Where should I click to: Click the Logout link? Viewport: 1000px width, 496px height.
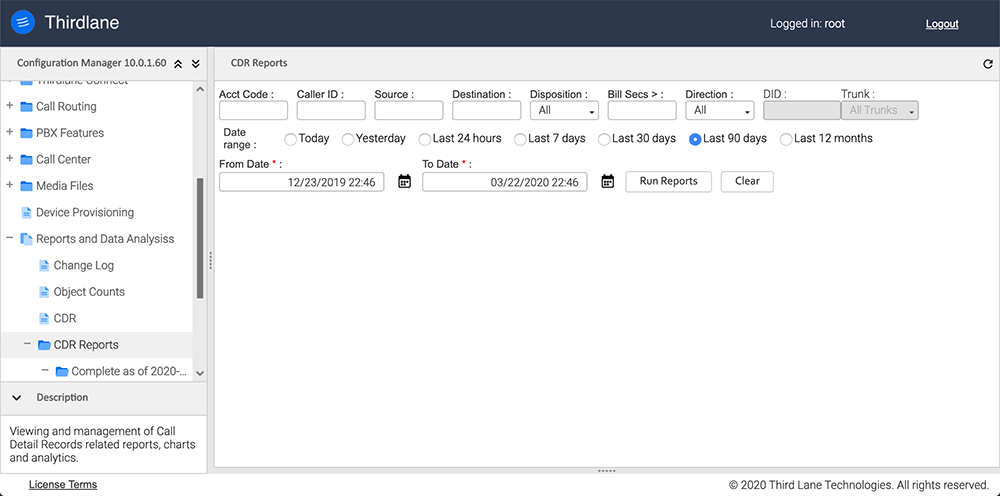(x=941, y=24)
